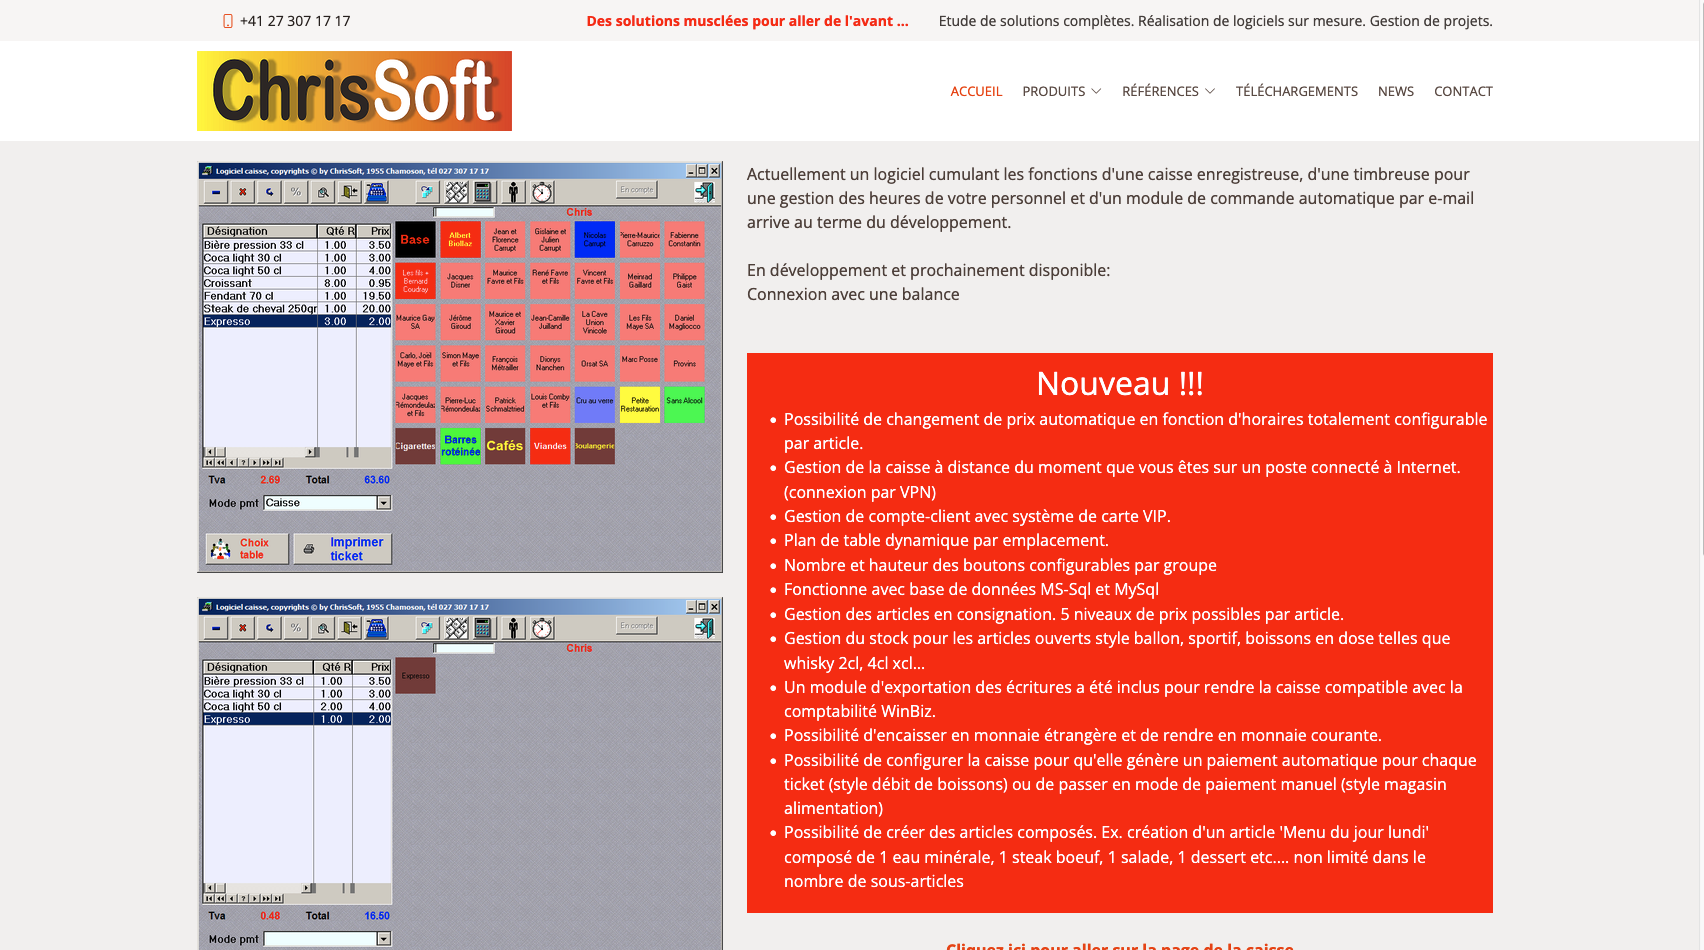Click the ChrisSoft logo

(354, 91)
